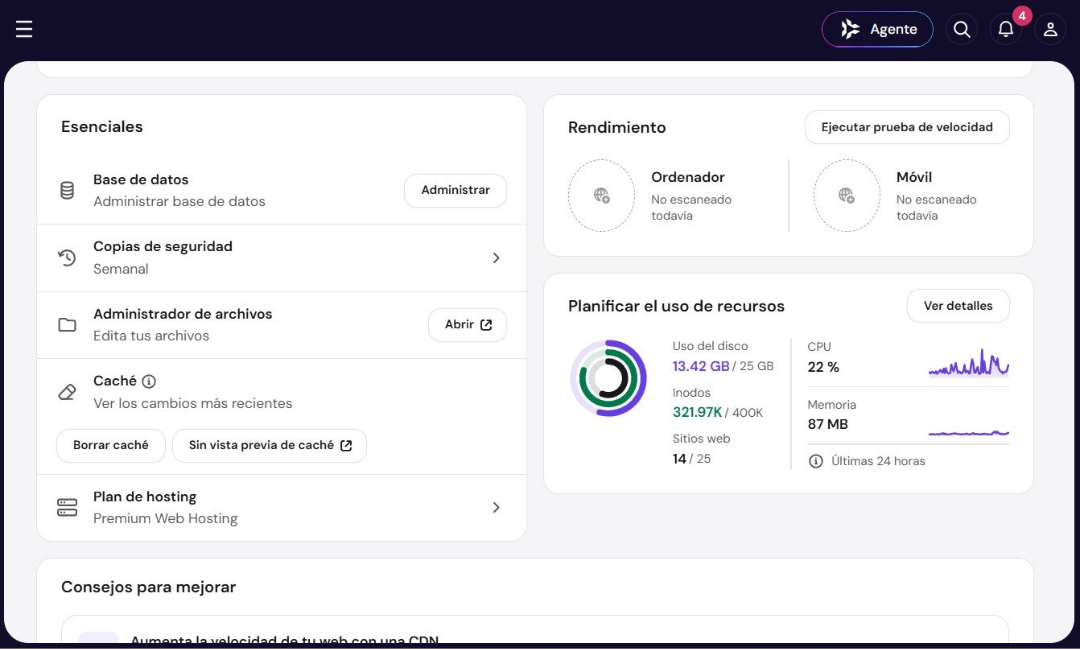Click the Memoria usage sparkline chart
Screen dimensions: 1080x650
pyautogui.click(x=968, y=432)
